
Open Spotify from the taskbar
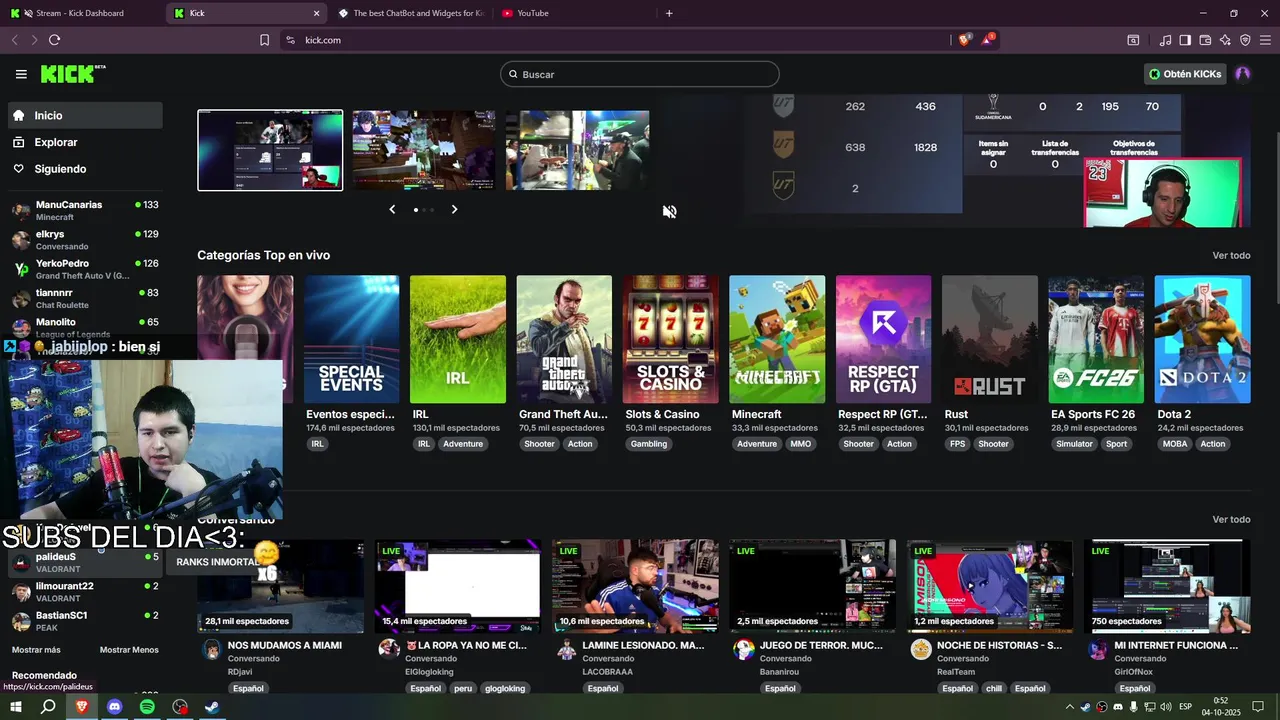[147, 706]
